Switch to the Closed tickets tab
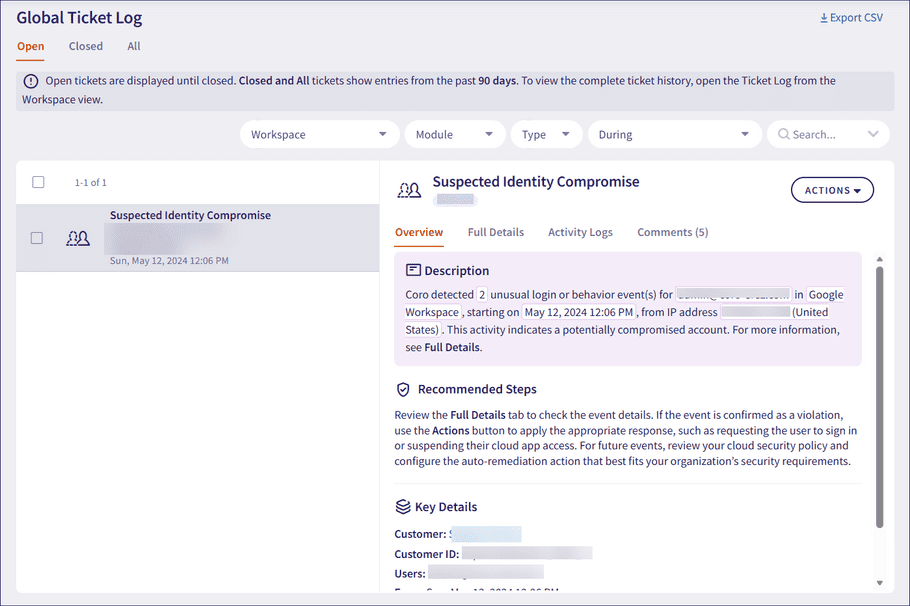This screenshot has width=910, height=606. coord(86,46)
